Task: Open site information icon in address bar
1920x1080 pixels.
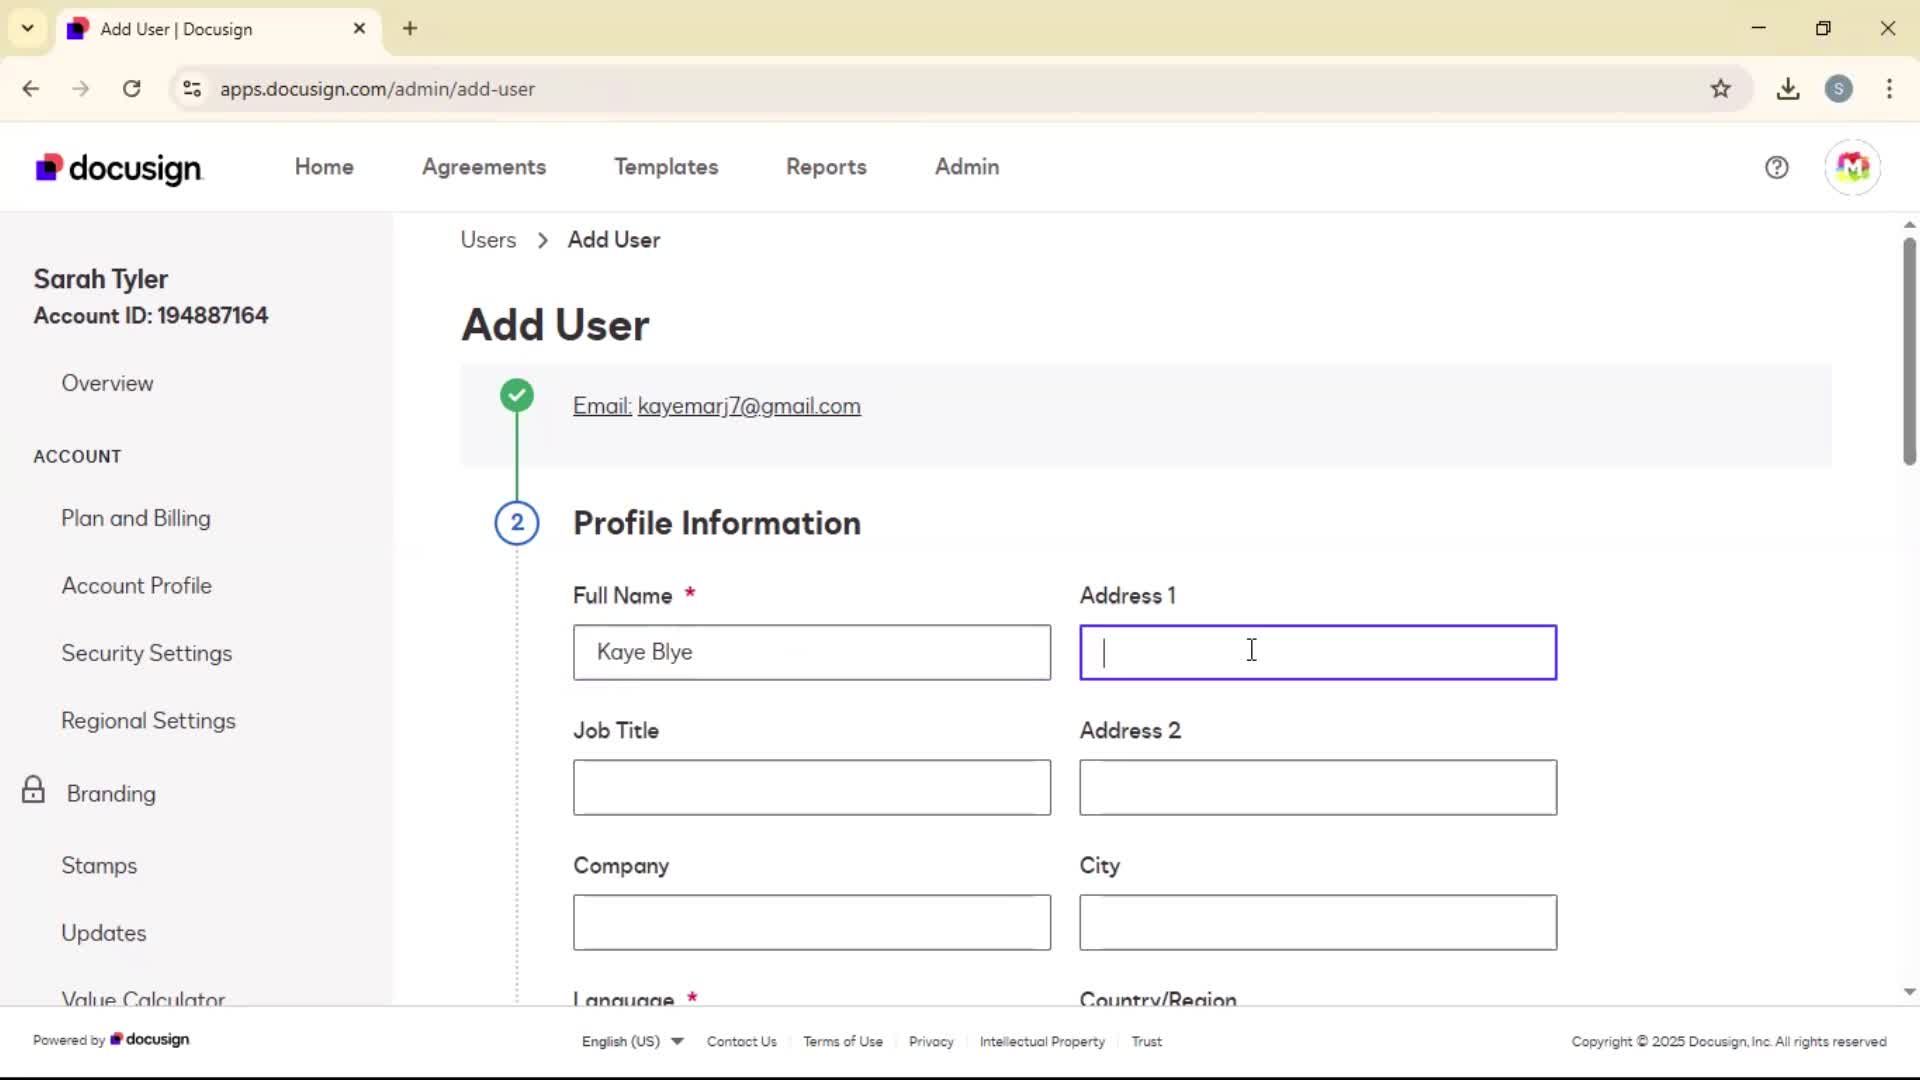Action: 192,89
